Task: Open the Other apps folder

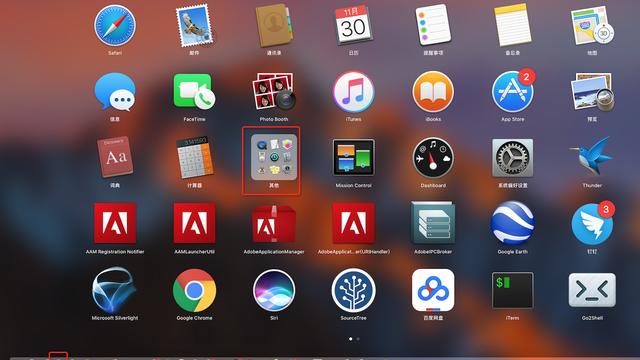Action: (274, 157)
